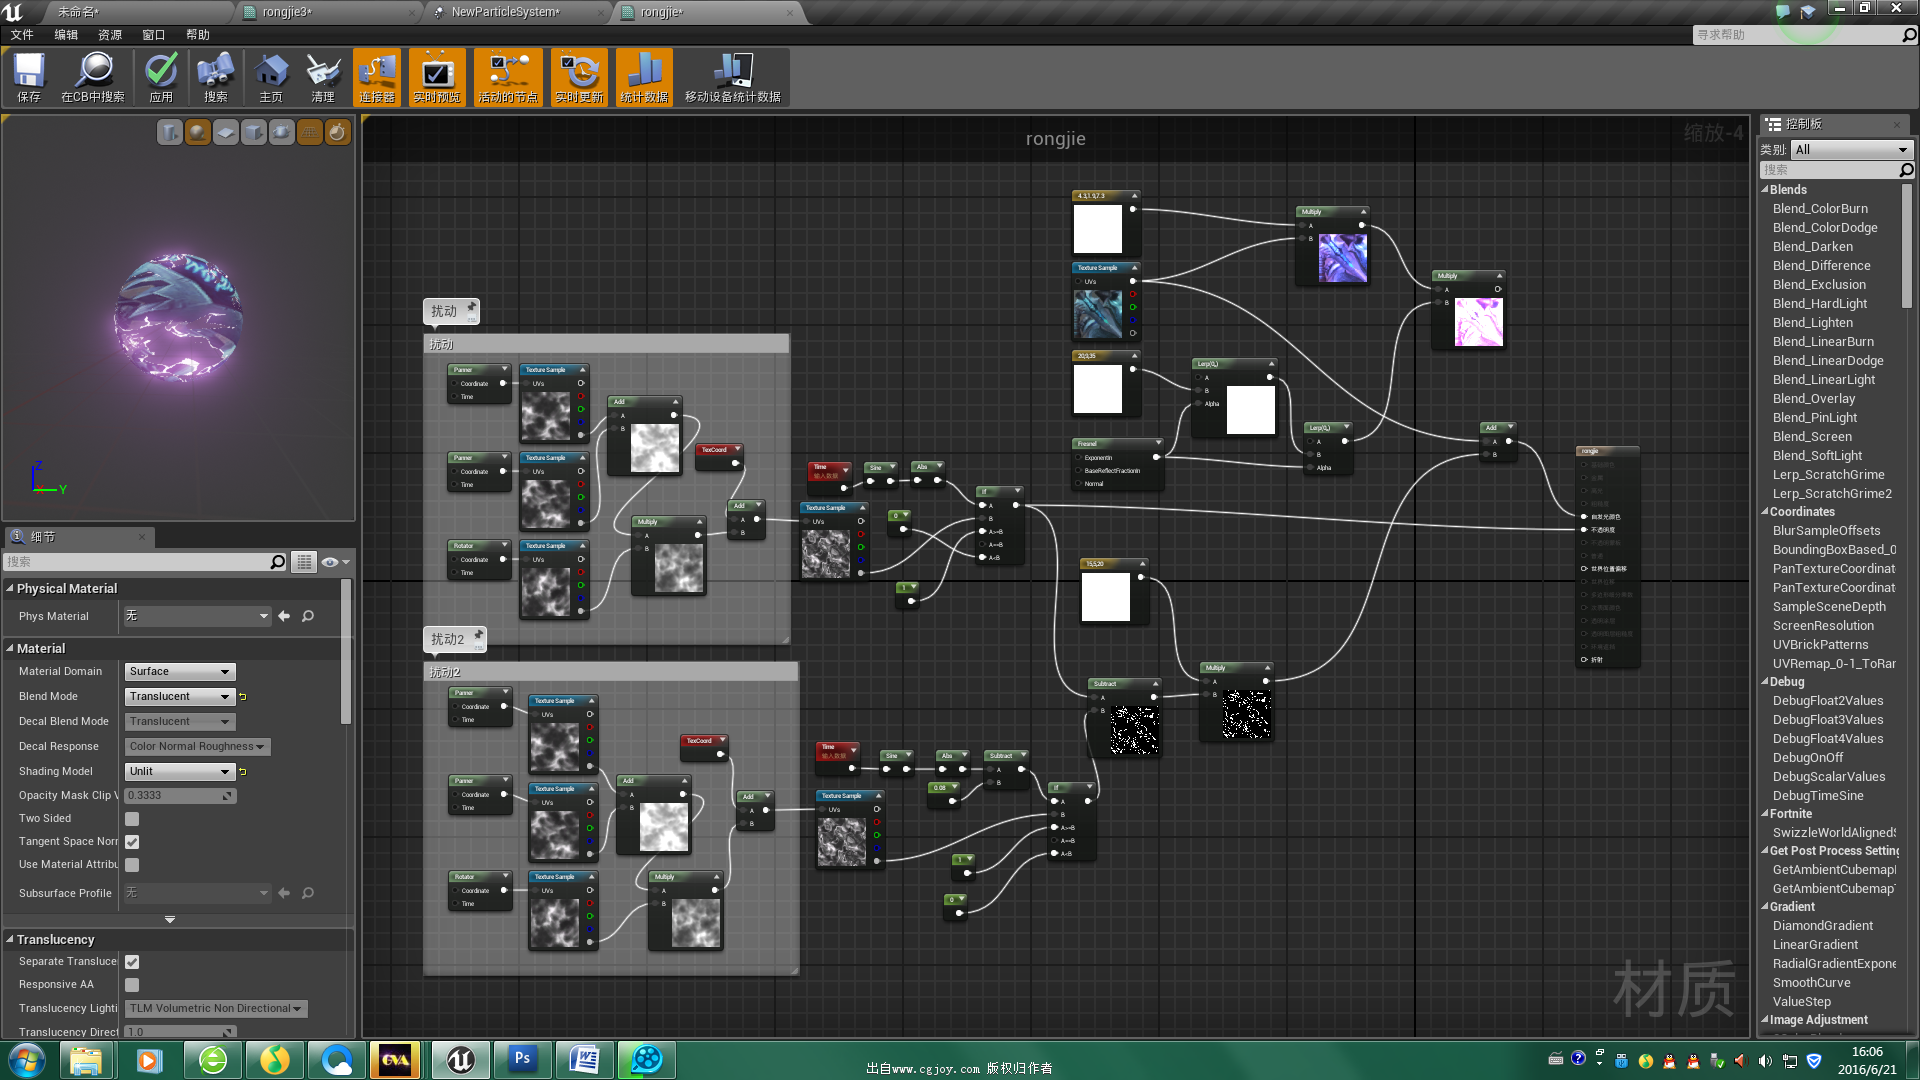Click the Details panel property matrix icon

304,562
